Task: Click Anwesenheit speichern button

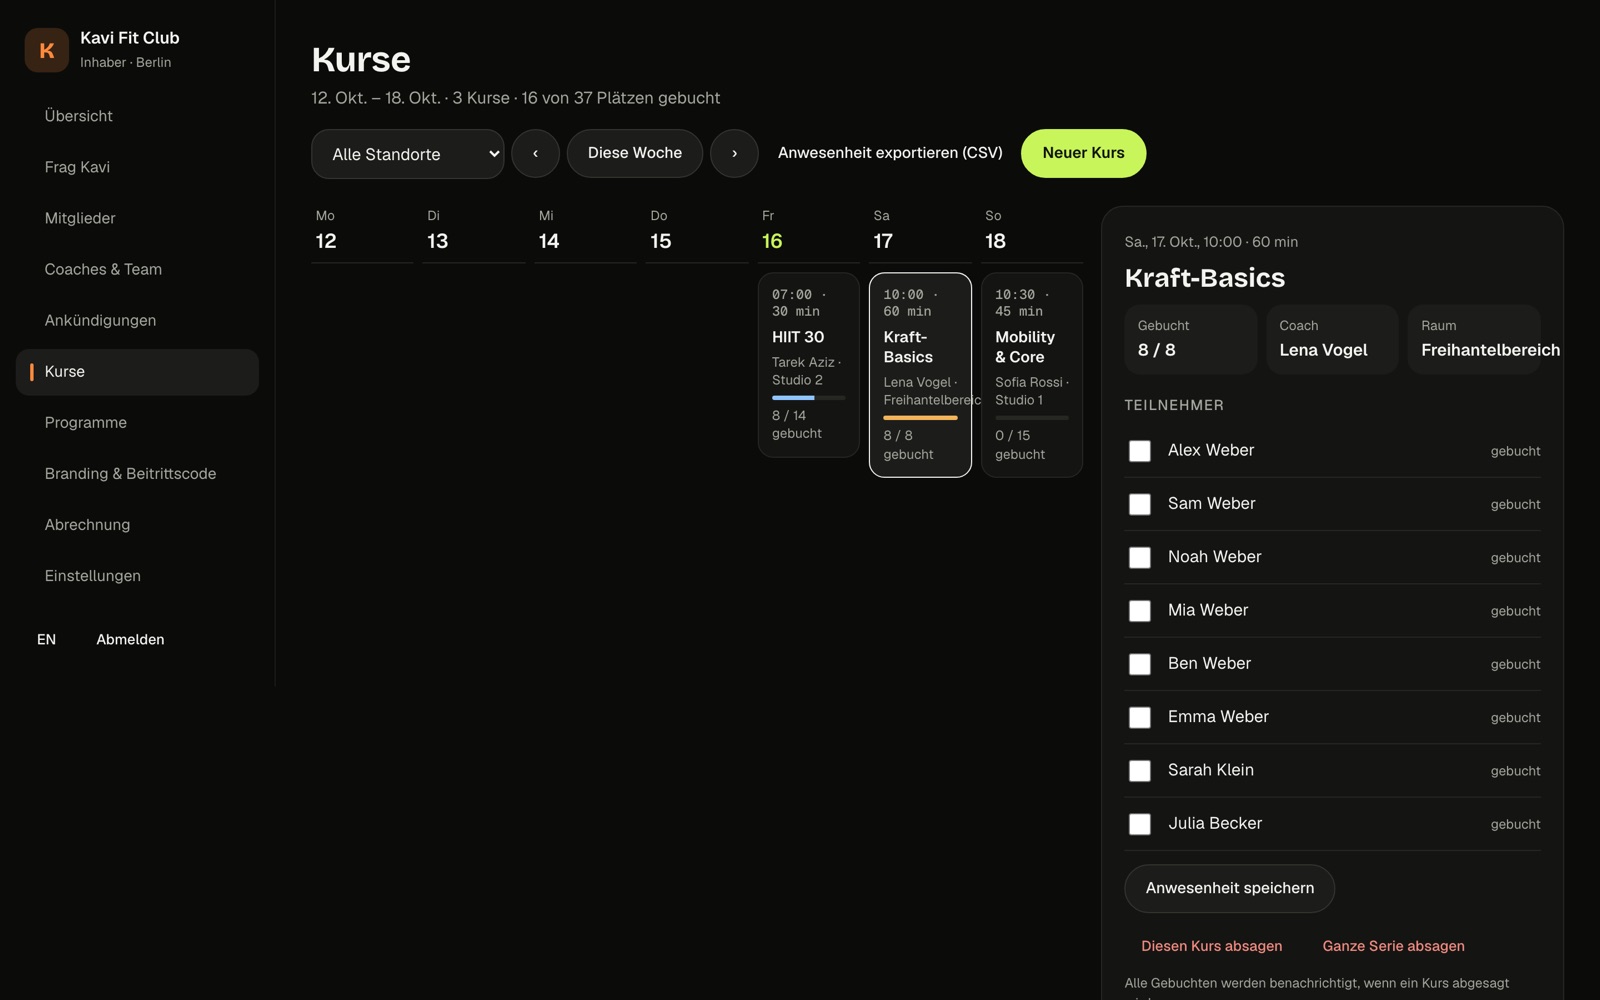Action: click(1229, 888)
